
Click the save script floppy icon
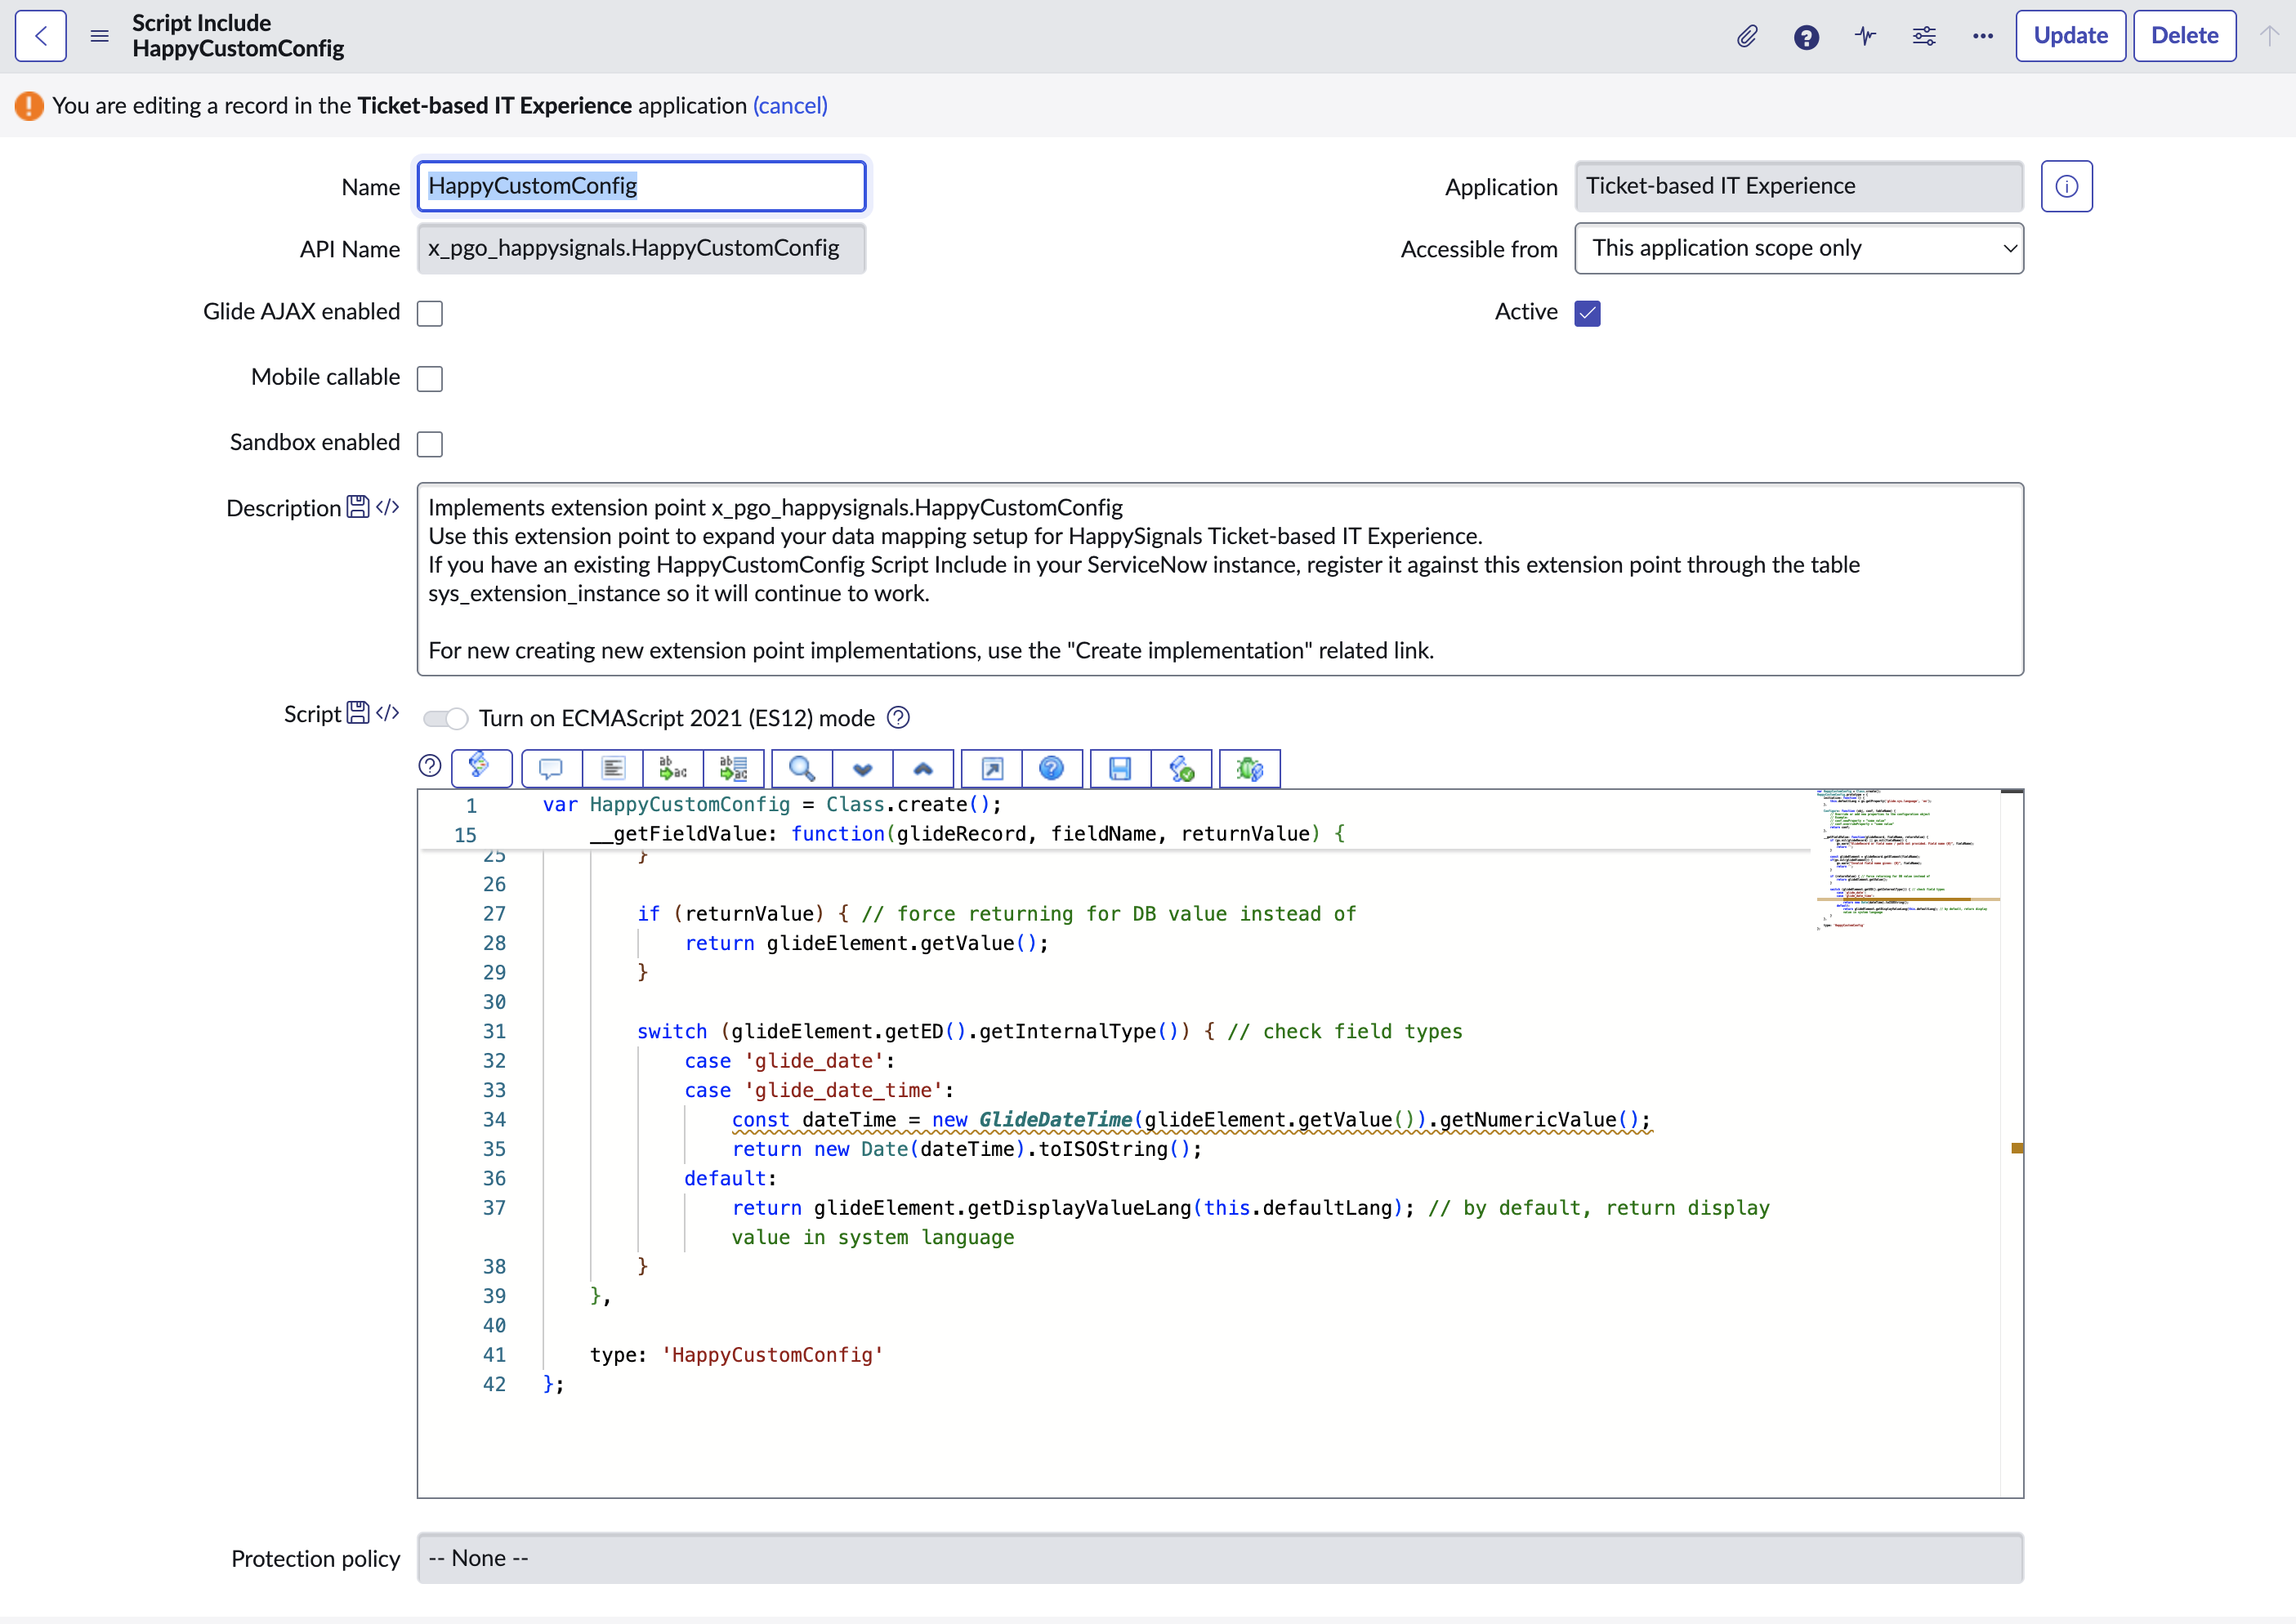1120,768
